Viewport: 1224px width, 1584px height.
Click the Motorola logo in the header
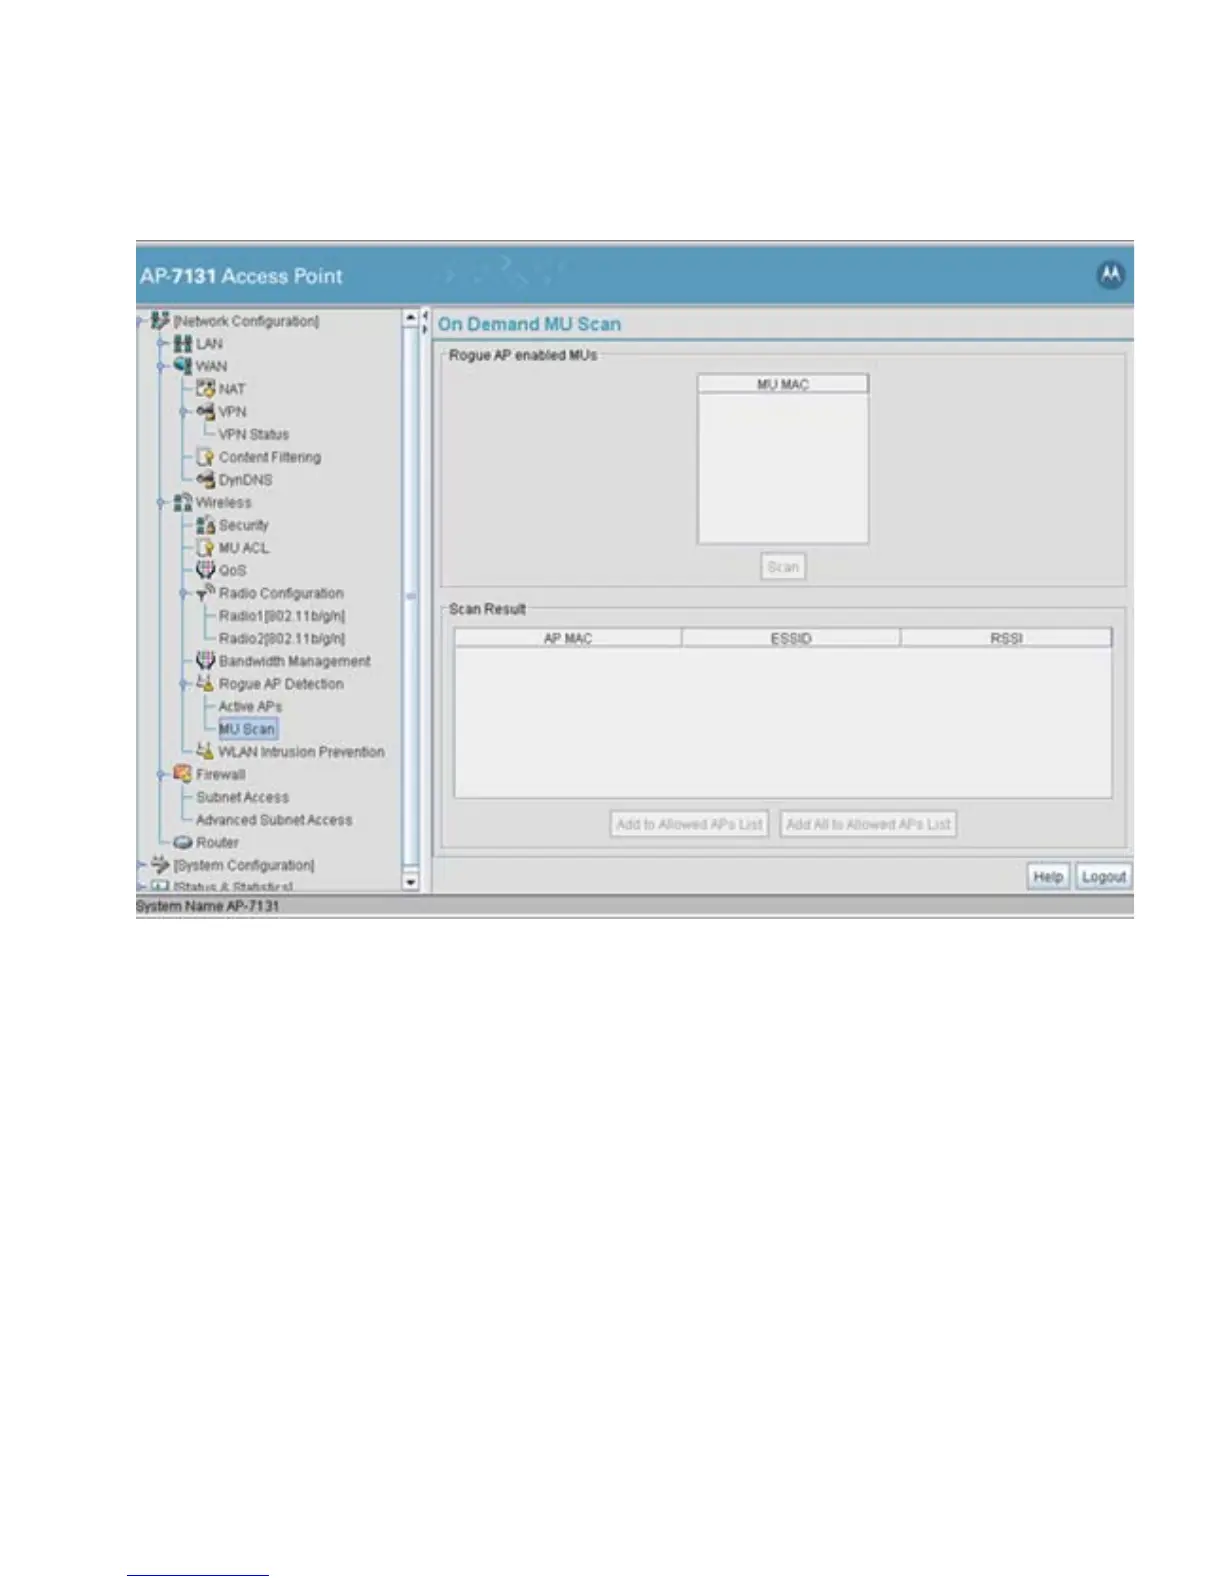(1111, 275)
